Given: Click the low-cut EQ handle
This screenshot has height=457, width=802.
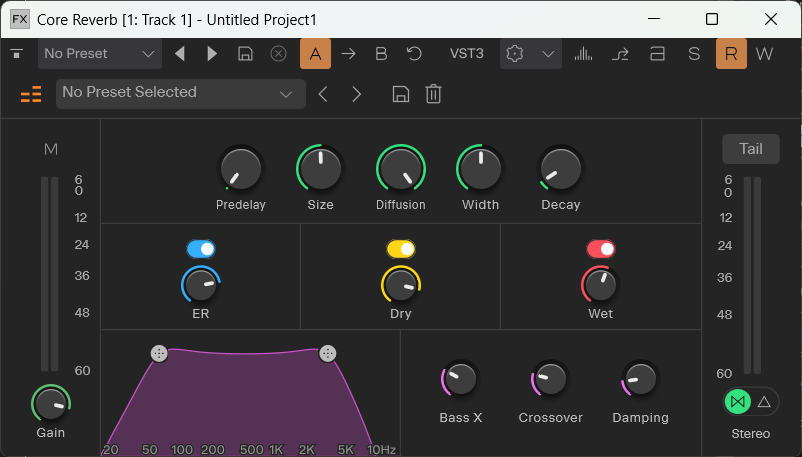Looking at the screenshot, I should [x=159, y=353].
